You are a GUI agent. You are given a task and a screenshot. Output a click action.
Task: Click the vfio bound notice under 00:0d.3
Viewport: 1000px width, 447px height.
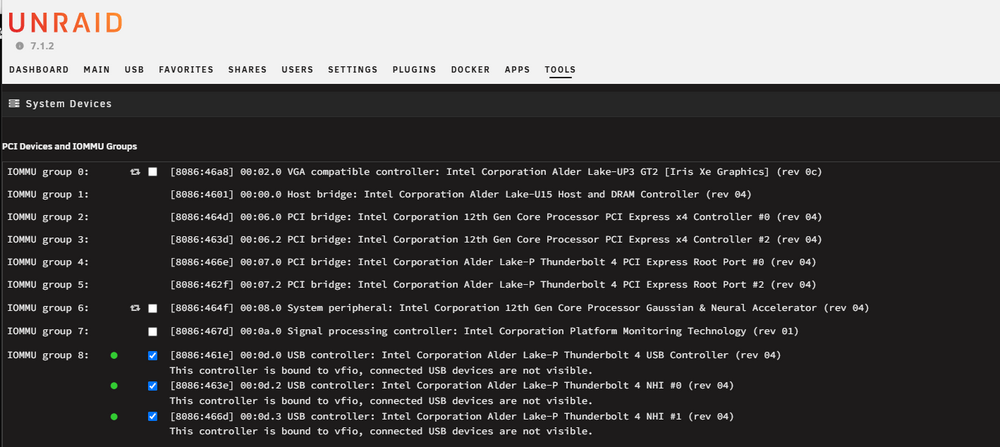pyautogui.click(x=381, y=432)
